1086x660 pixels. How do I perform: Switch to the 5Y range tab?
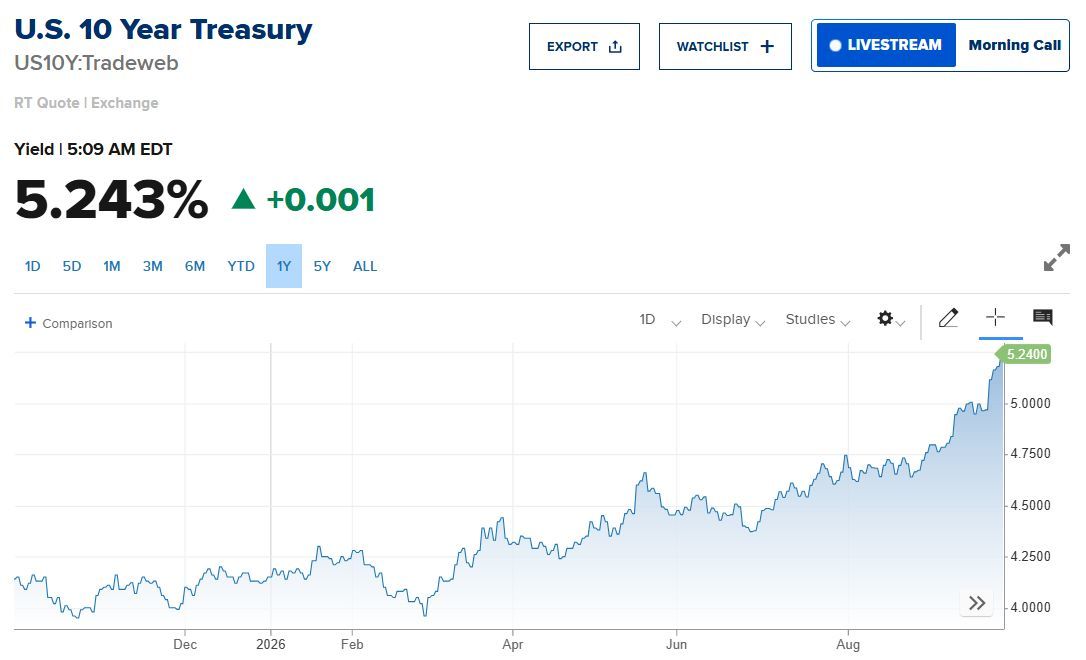[322, 266]
